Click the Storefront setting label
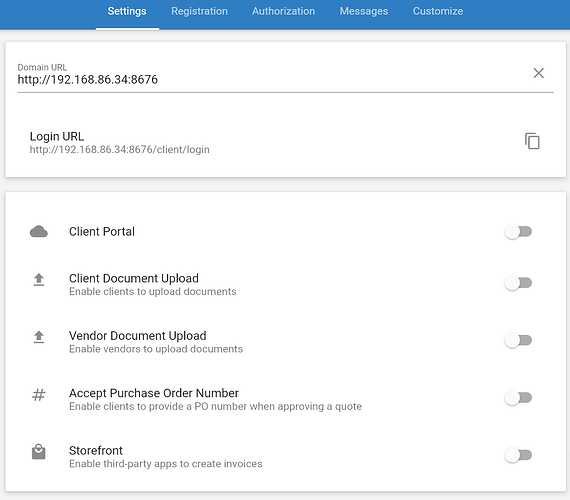The width and height of the screenshot is (570, 500). tap(96, 451)
